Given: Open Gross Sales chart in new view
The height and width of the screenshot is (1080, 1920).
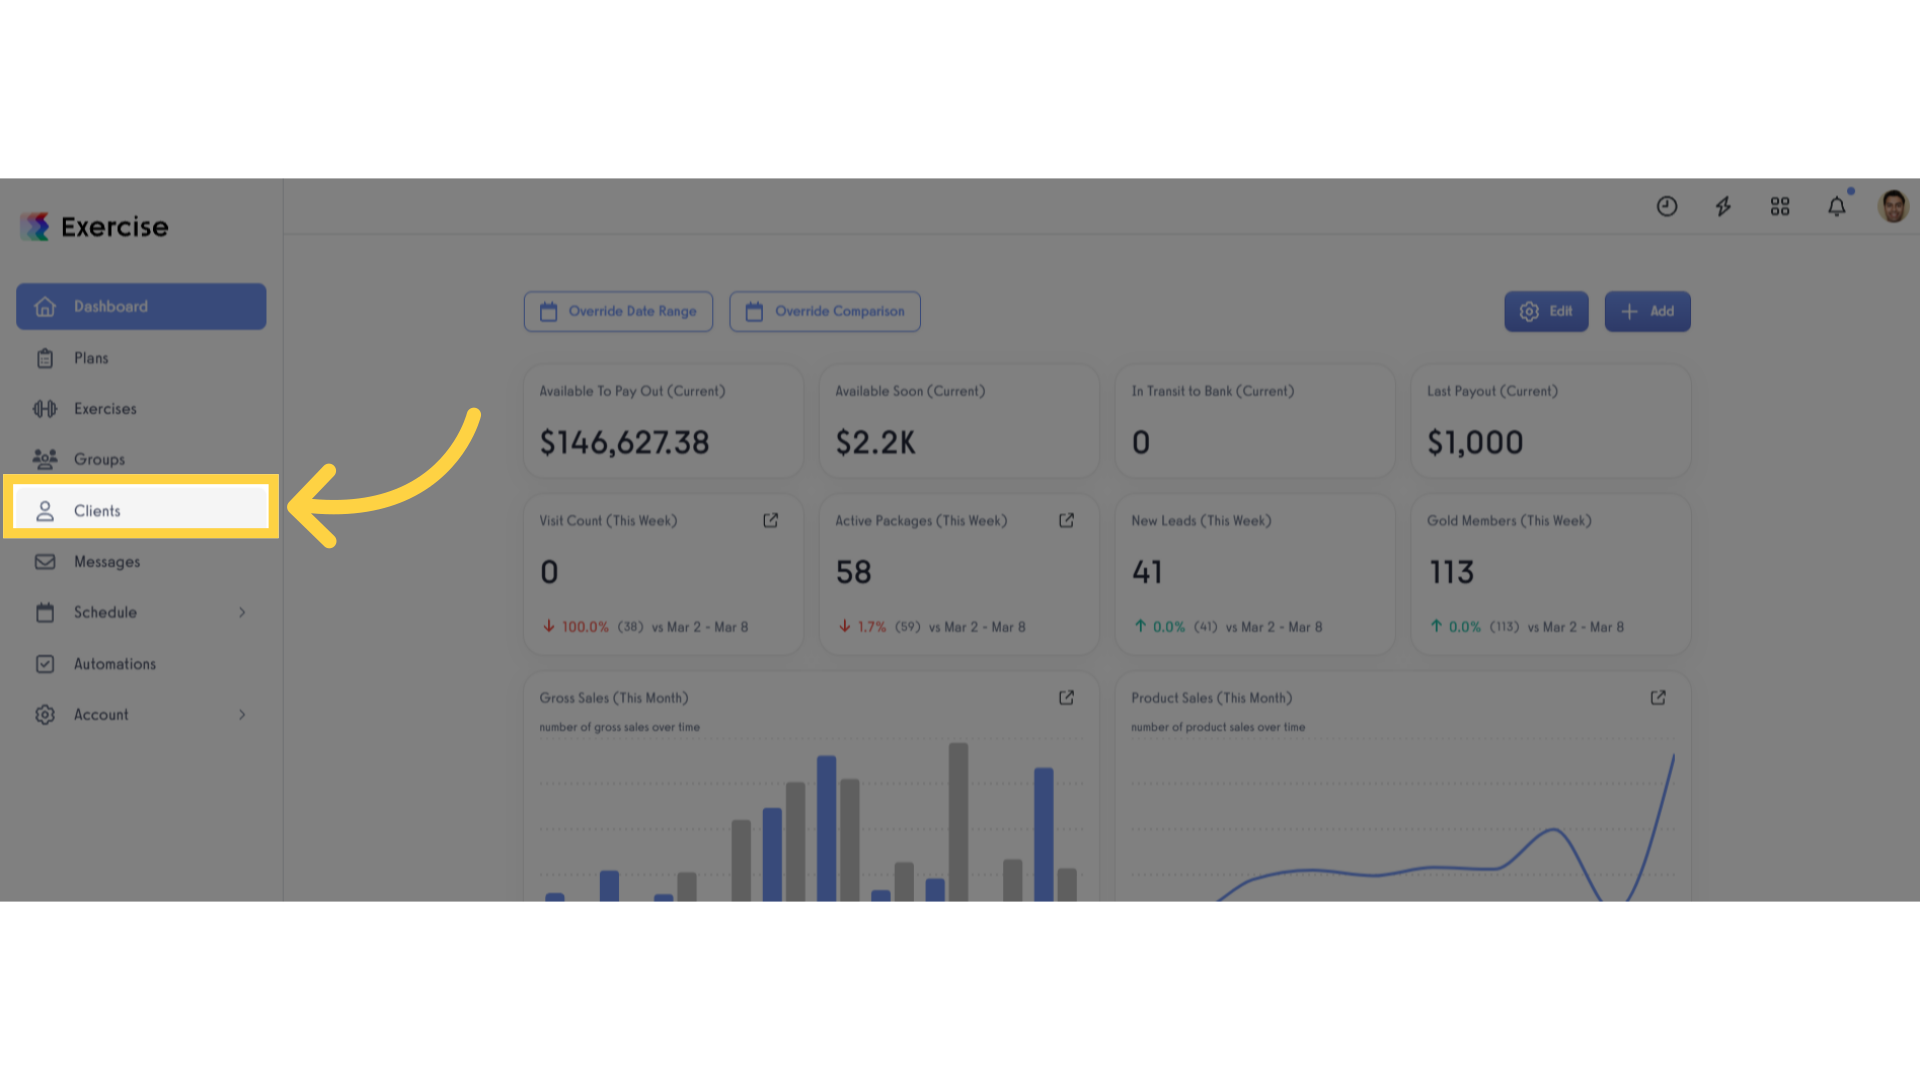Looking at the screenshot, I should [x=1067, y=697].
